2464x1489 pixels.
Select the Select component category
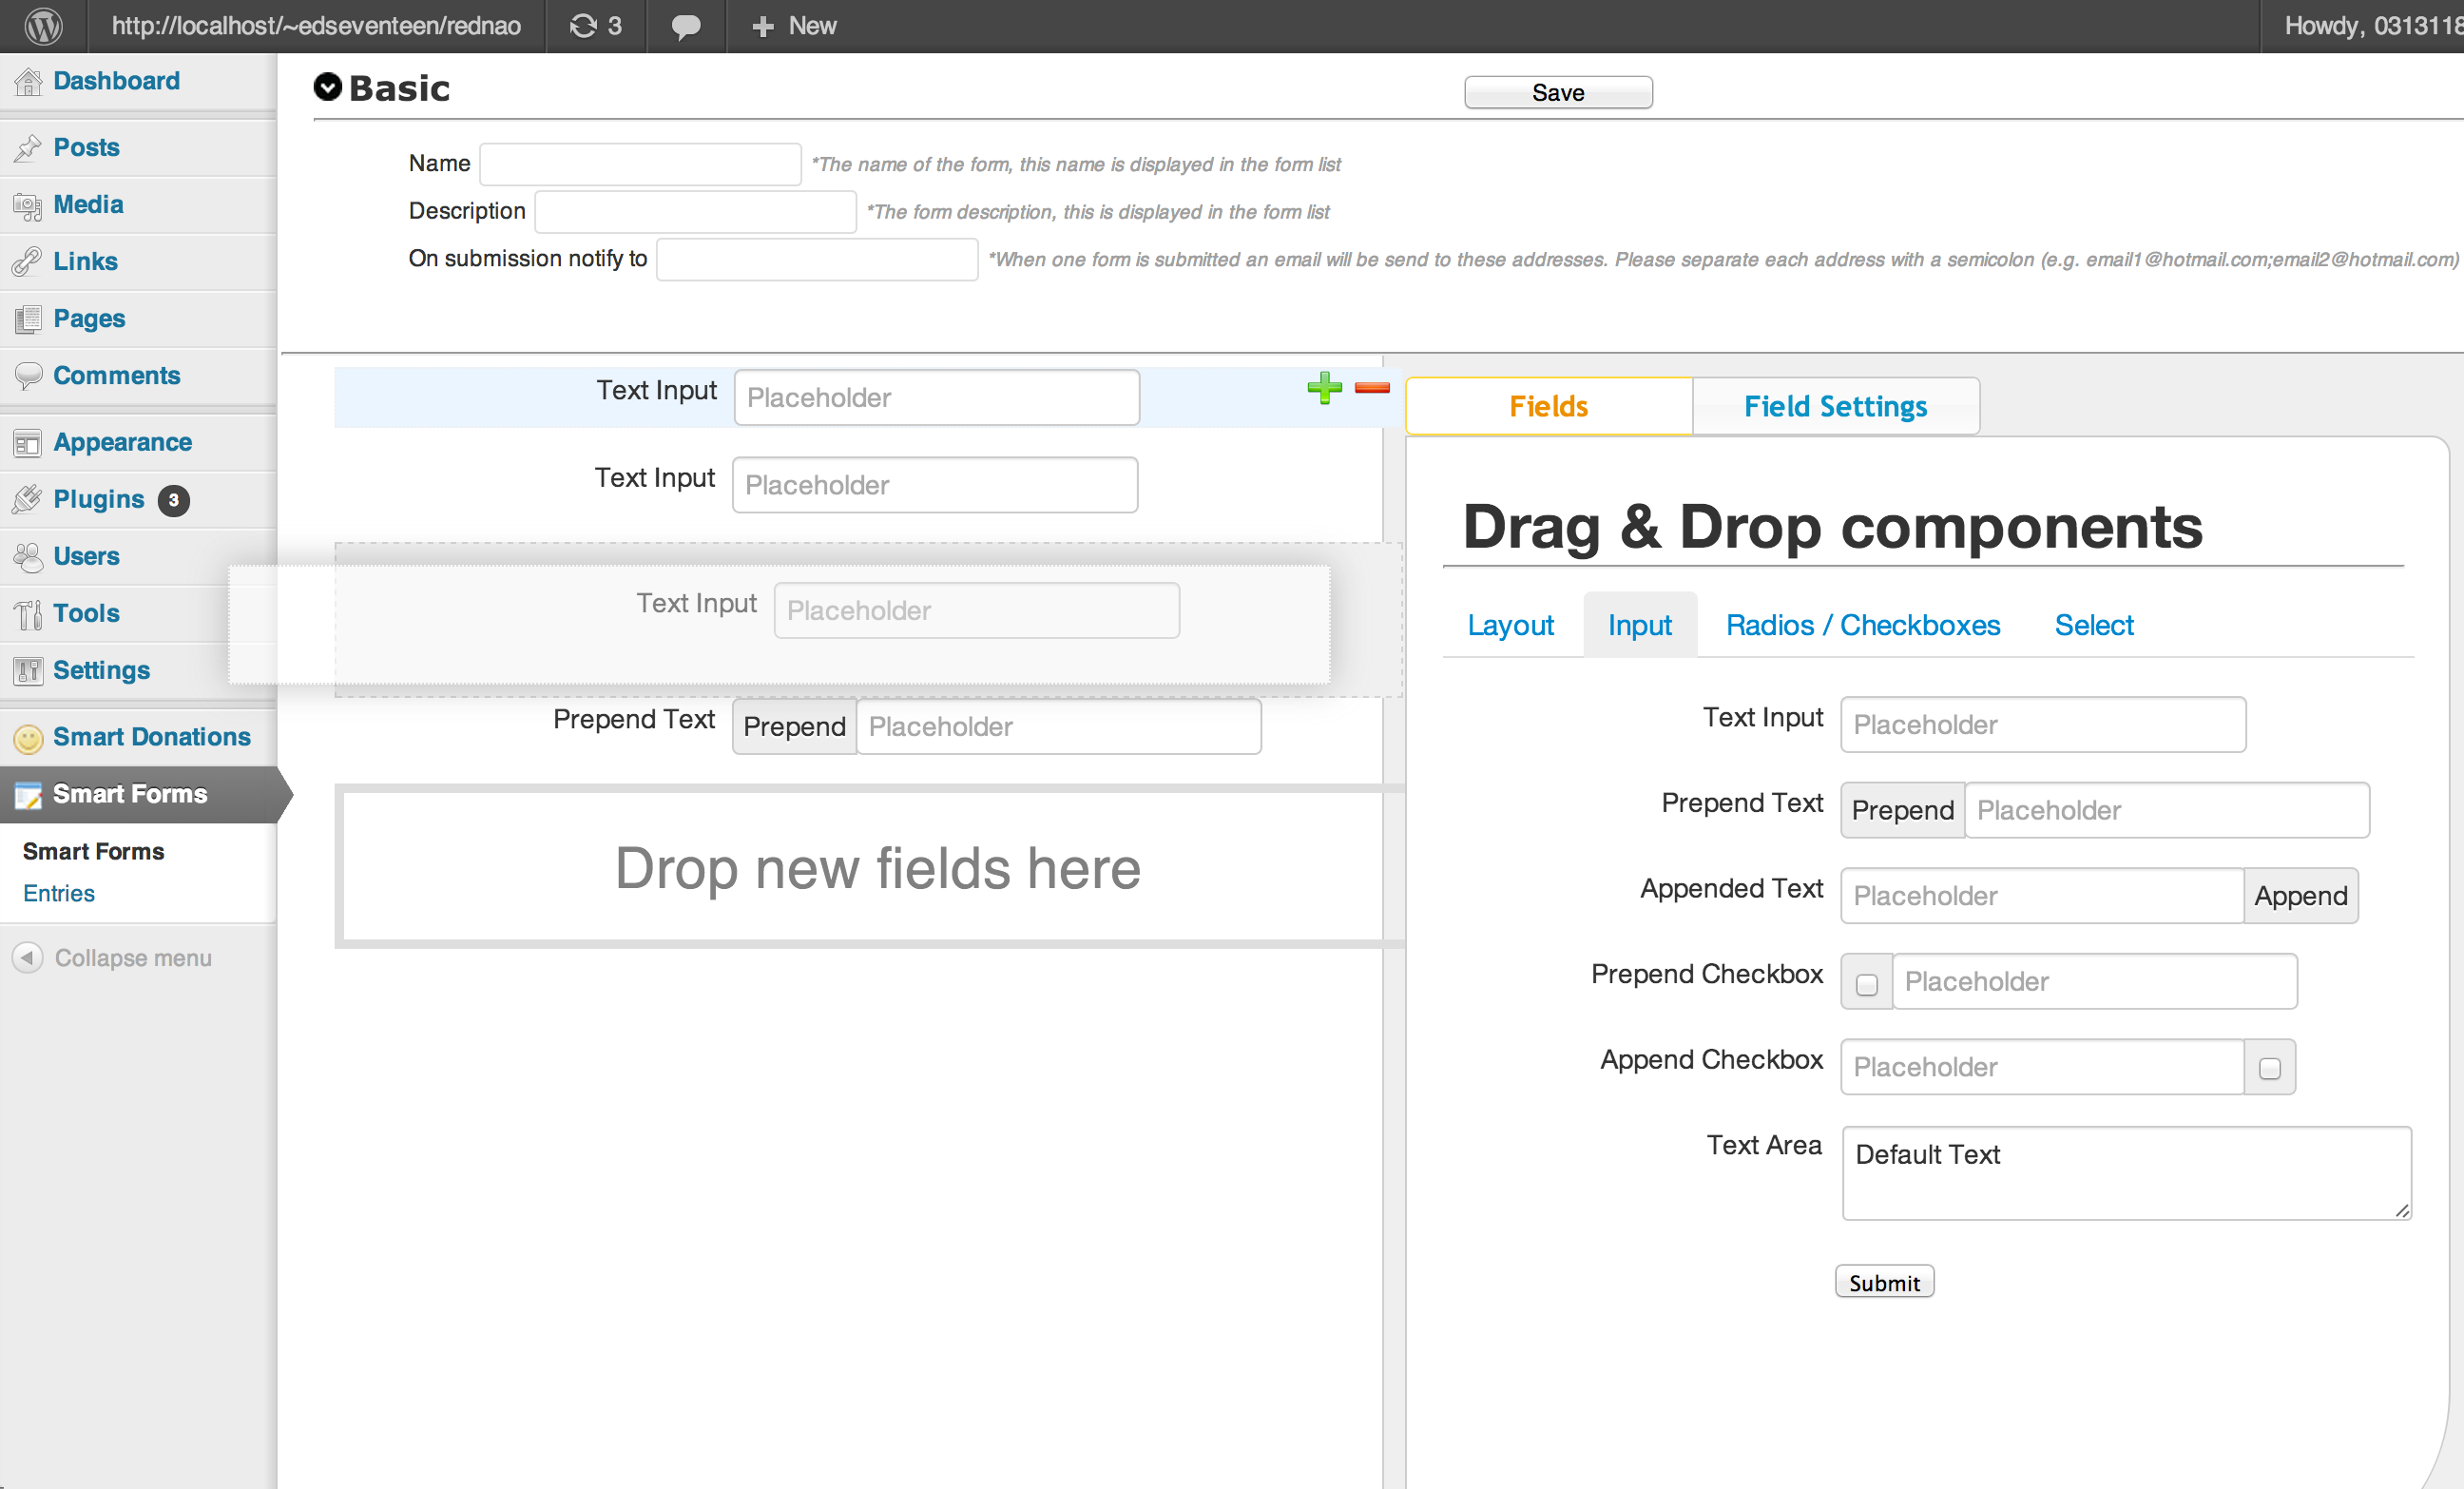click(x=2092, y=623)
